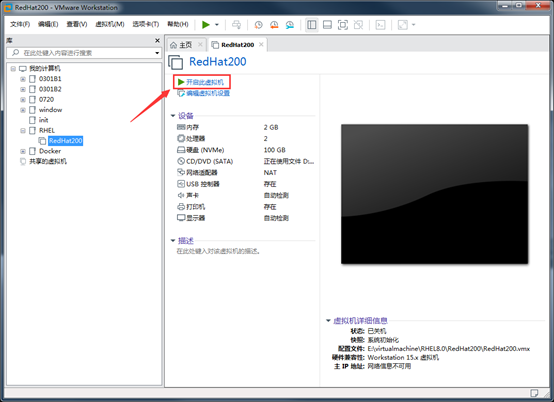Expand the Docker folder node
Screen dimensions: 554x402
pos(23,152)
